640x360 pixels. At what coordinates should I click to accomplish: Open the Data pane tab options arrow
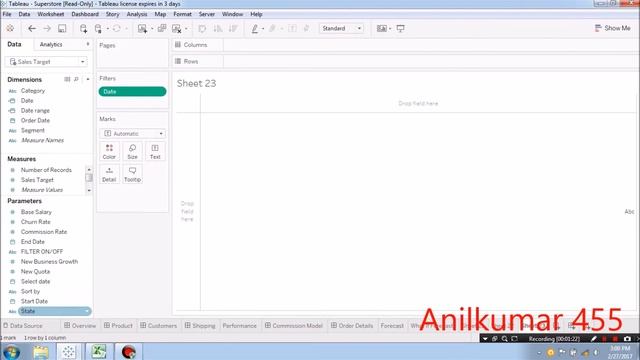pos(88,44)
